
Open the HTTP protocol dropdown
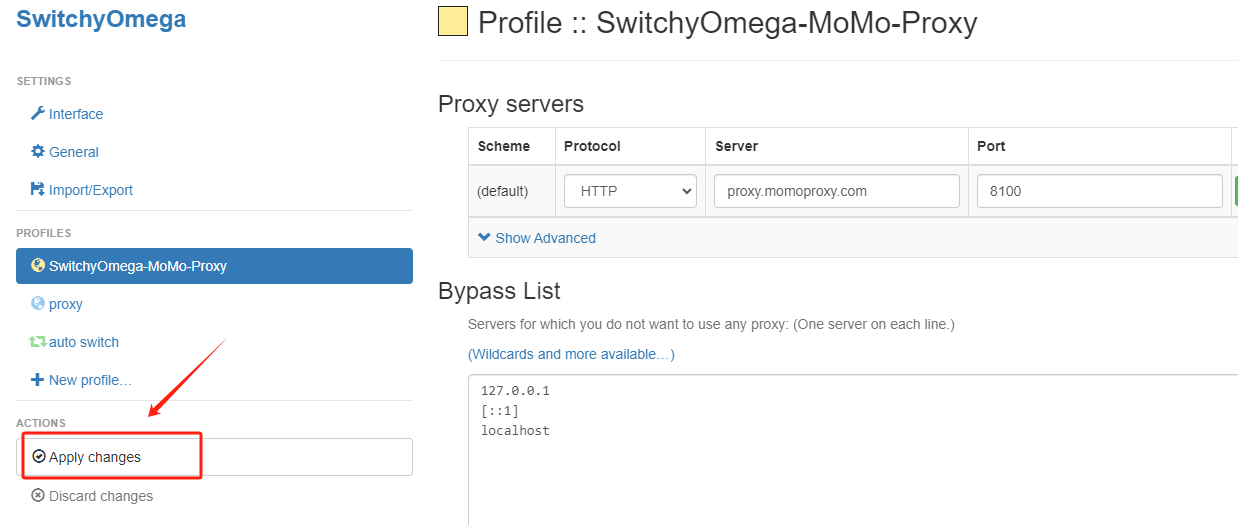click(630, 191)
